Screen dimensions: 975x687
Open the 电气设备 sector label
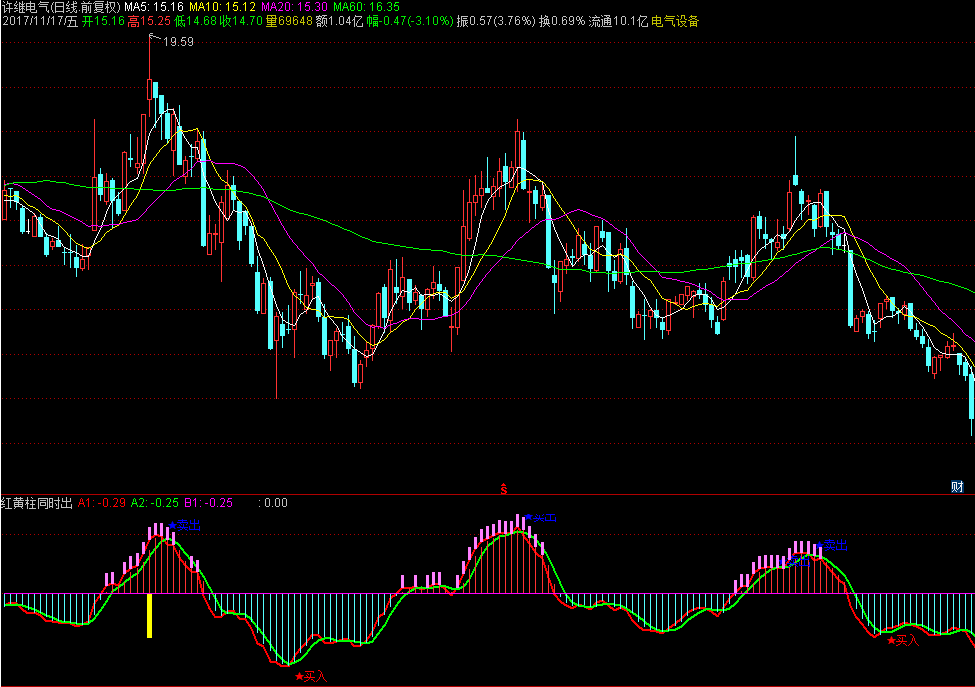pos(675,22)
